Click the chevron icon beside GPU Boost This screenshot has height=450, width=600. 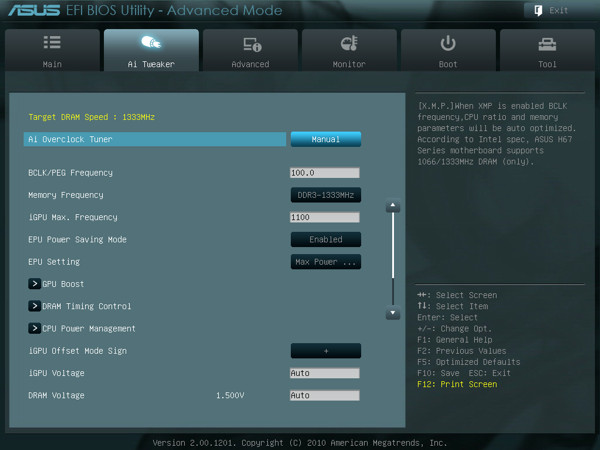34,284
